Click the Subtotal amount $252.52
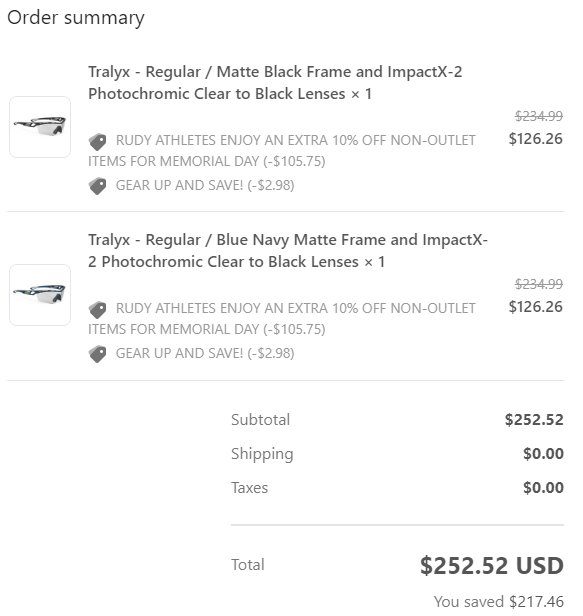583x616 pixels. pos(534,420)
